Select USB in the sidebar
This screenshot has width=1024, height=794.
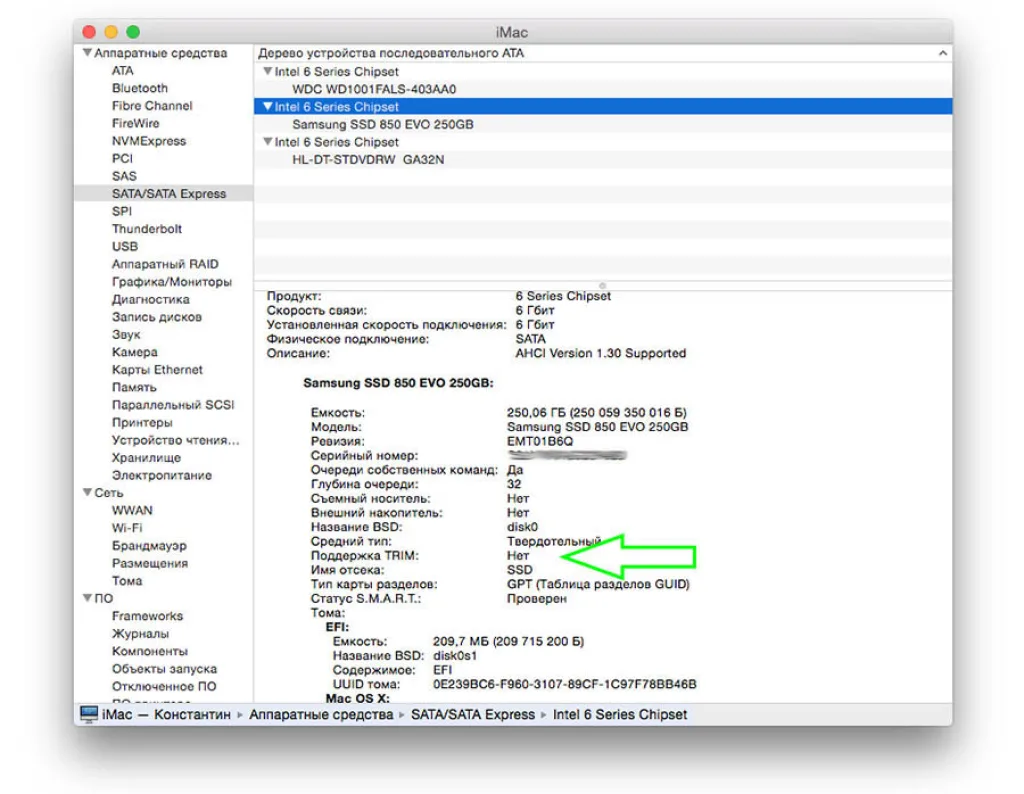pos(125,247)
